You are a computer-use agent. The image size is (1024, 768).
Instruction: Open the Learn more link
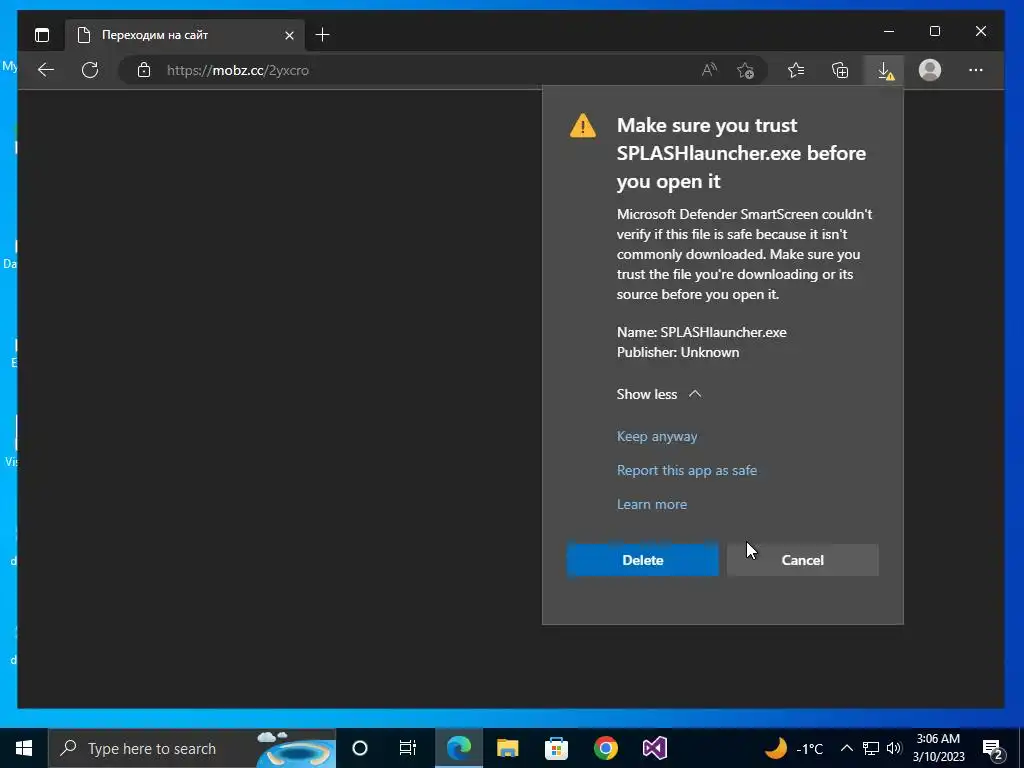(x=652, y=504)
